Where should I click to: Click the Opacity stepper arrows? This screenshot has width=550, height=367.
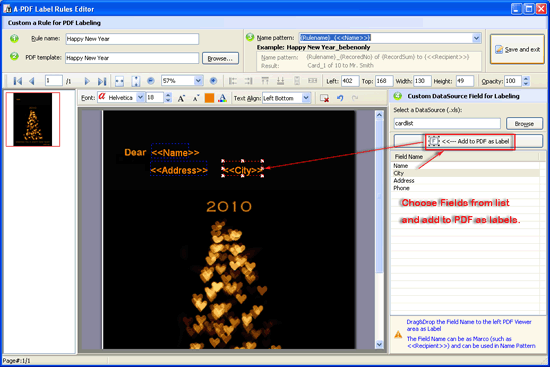point(525,81)
